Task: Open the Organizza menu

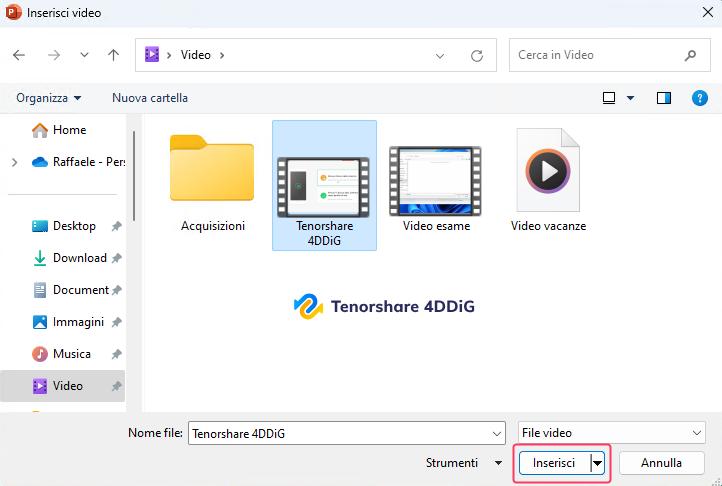Action: coord(49,98)
